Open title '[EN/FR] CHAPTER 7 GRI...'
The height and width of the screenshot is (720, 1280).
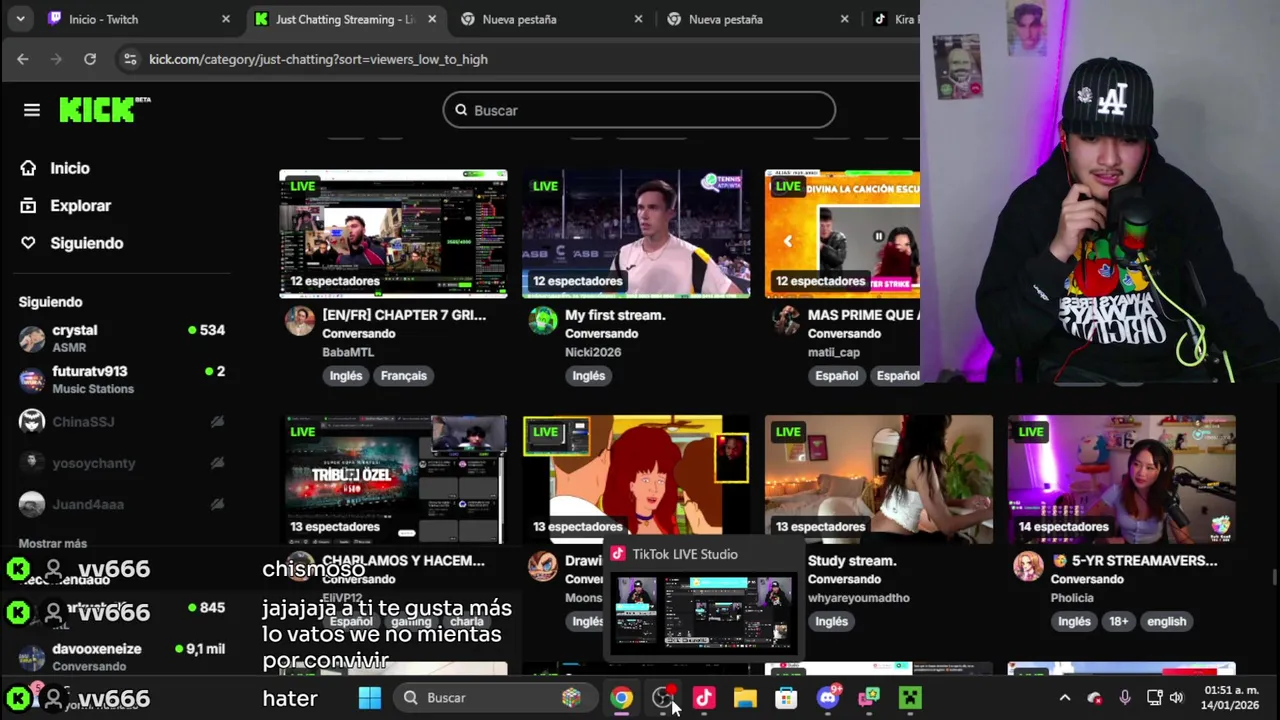(404, 315)
